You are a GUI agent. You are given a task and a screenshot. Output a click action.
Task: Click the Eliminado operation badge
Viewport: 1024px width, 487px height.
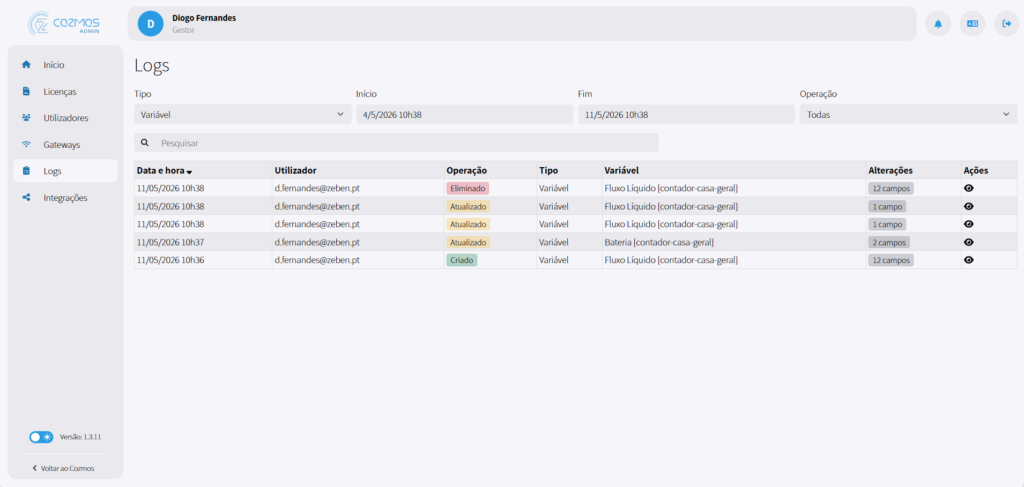[x=468, y=188]
